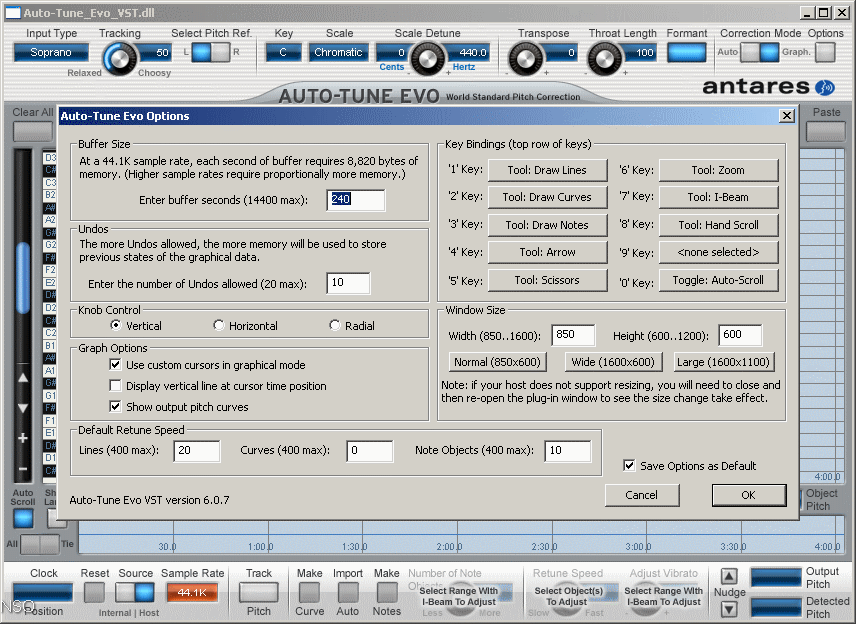
Task: Open the '9' Key none selected dropdown
Action: [x=717, y=253]
